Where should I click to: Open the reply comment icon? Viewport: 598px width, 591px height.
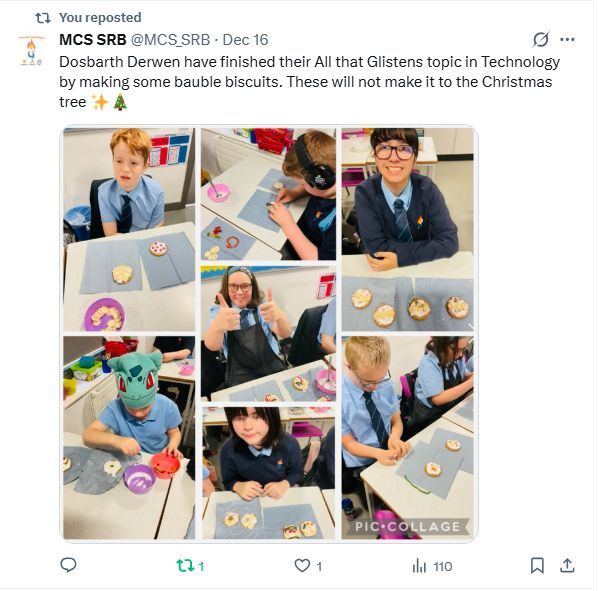point(69,565)
